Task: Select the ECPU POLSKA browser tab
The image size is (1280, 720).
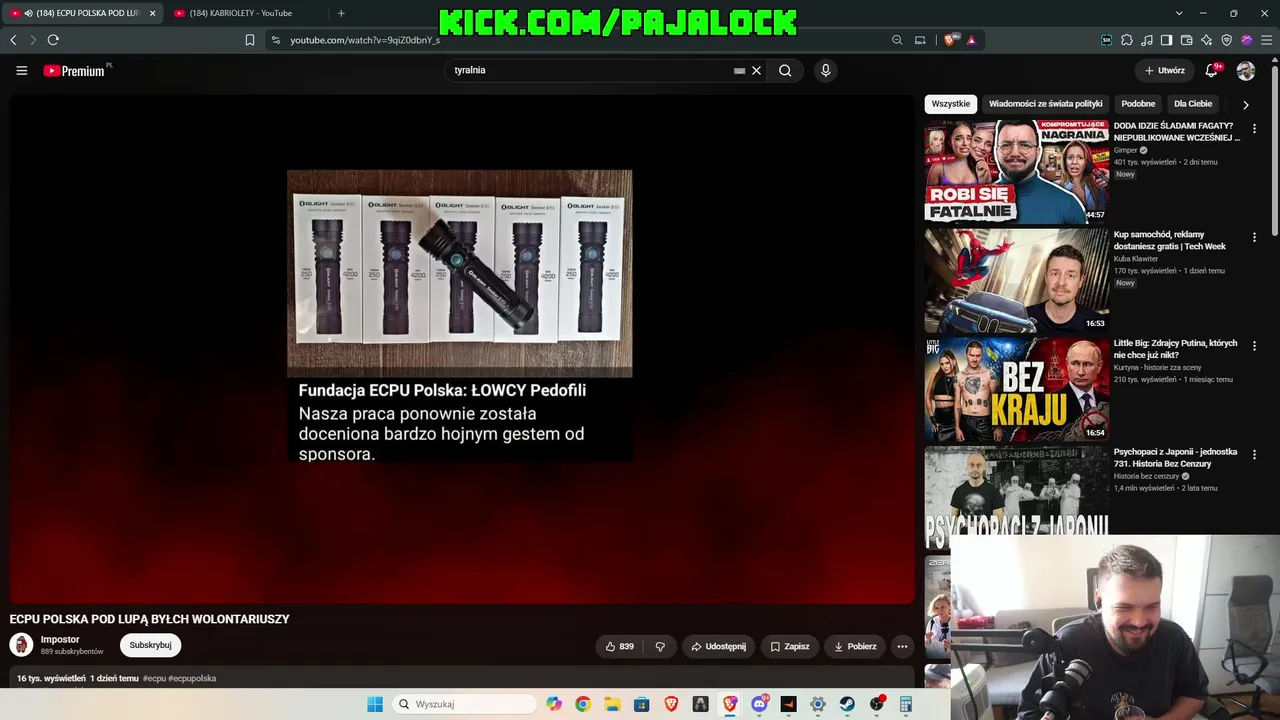Action: [x=84, y=13]
